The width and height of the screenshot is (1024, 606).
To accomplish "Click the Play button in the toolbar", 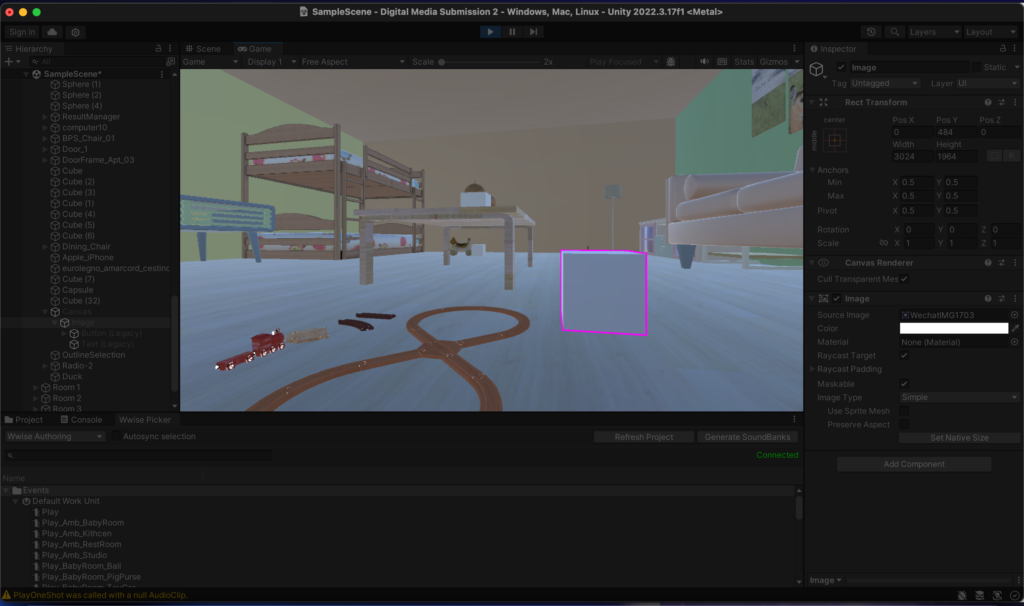I will [x=490, y=32].
